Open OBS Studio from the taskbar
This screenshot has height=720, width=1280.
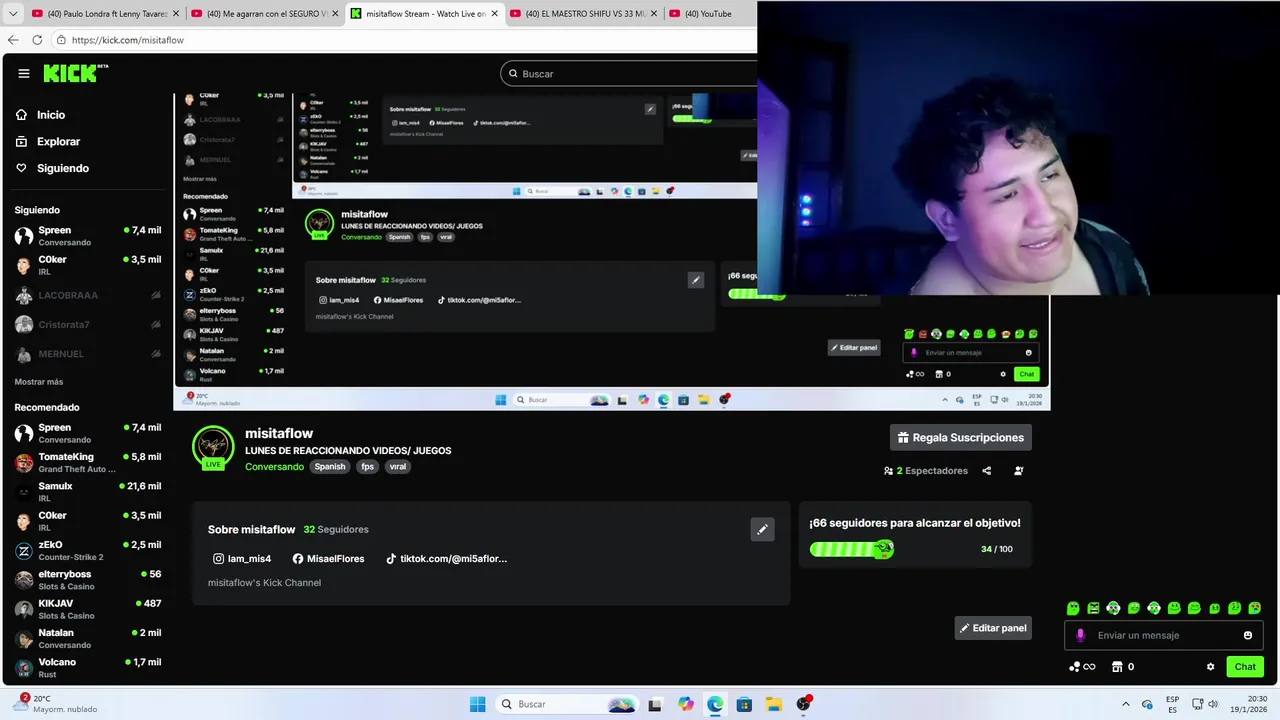(x=803, y=704)
